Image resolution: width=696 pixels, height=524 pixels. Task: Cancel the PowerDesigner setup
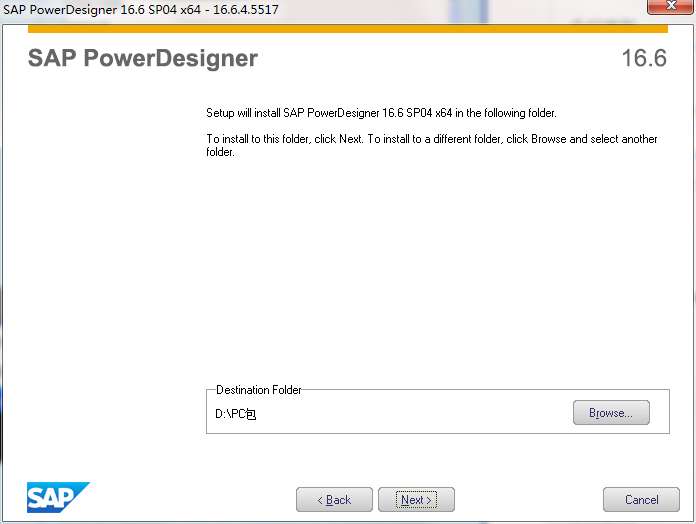coord(641,500)
